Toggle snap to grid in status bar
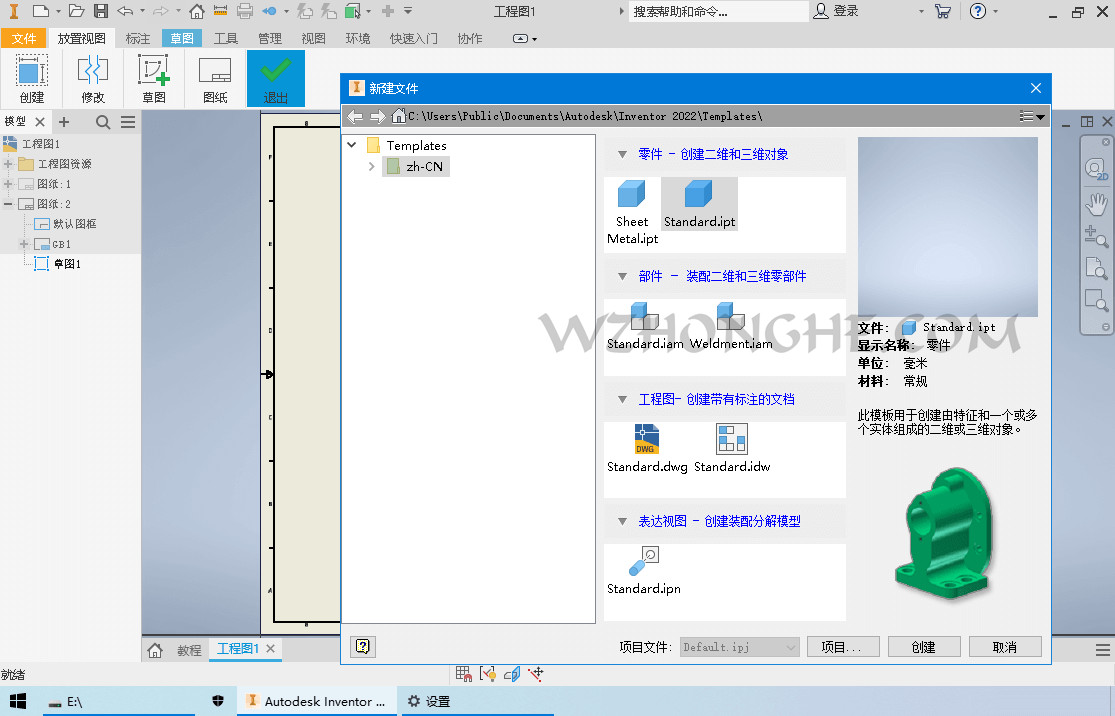Screen dimensions: 1115x716 [x=463, y=674]
